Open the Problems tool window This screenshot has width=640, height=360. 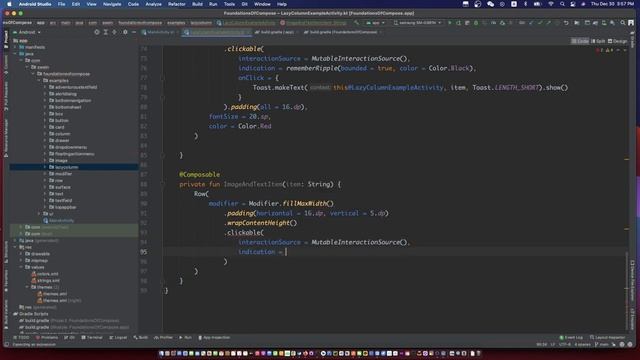47,338
